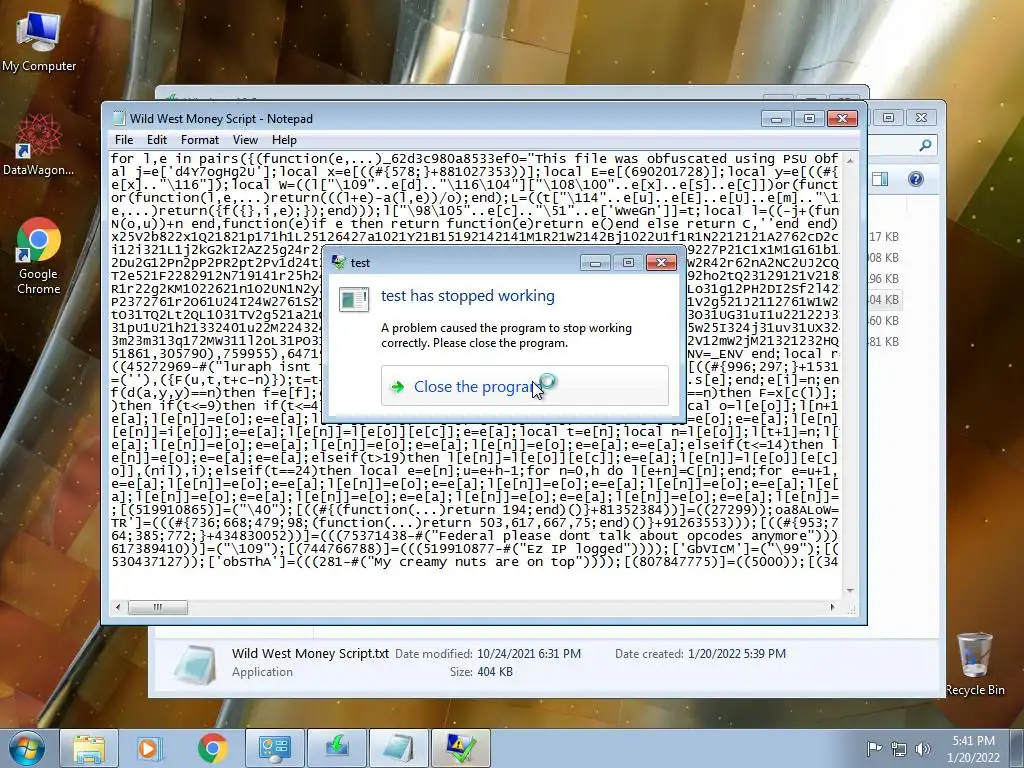
Task: Click the Wild West Money Script.txt filename
Action: (x=310, y=653)
